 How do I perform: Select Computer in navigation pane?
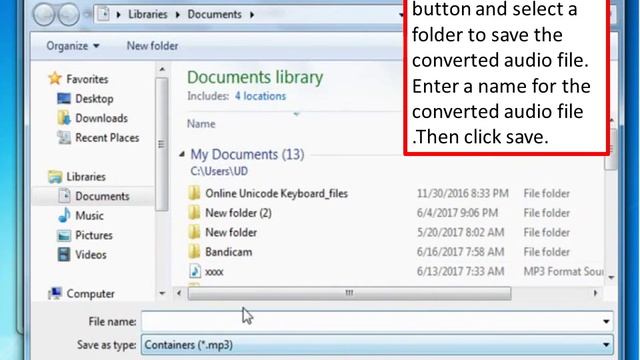(90, 293)
